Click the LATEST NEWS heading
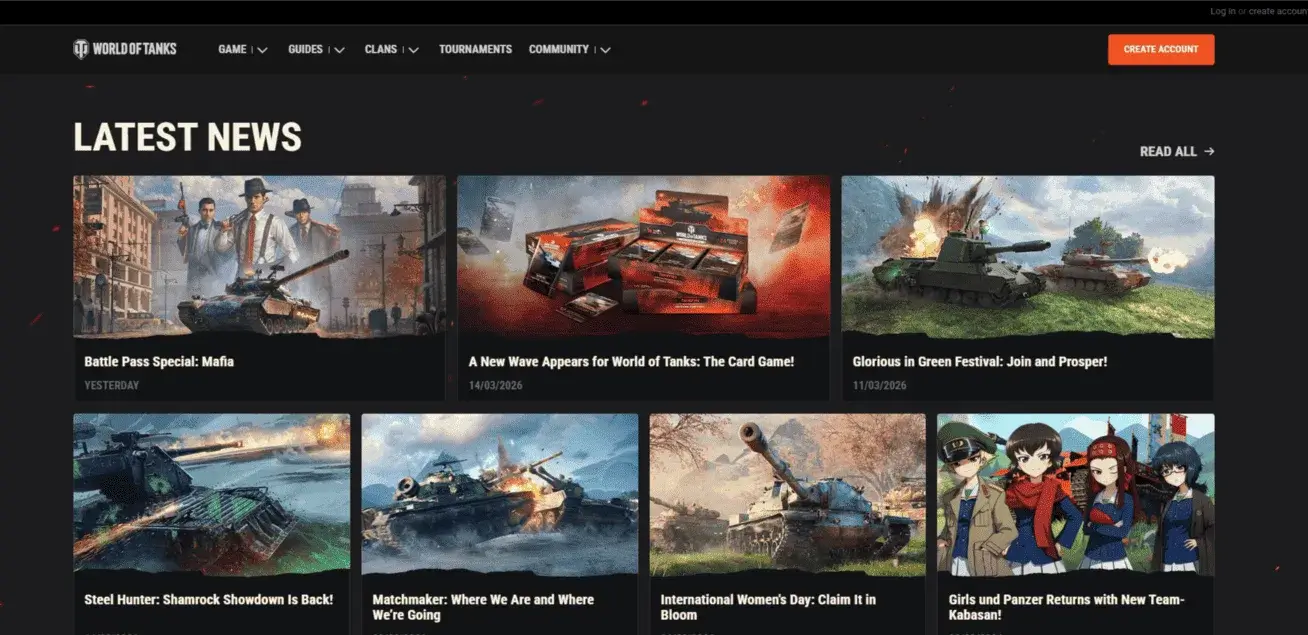Screen dimensions: 1308x635 188,137
